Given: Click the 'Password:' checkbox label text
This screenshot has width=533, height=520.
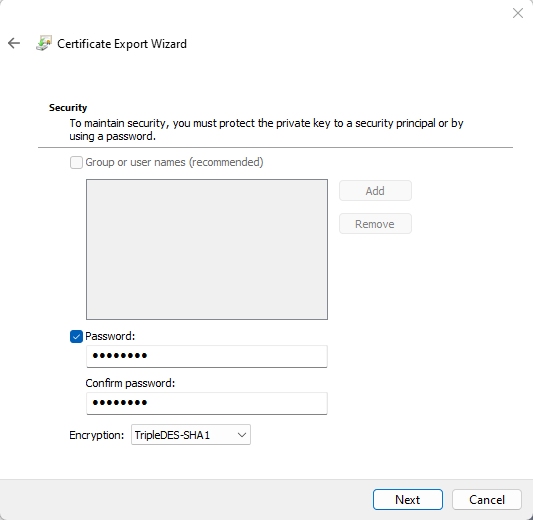Looking at the screenshot, I should pos(110,336).
